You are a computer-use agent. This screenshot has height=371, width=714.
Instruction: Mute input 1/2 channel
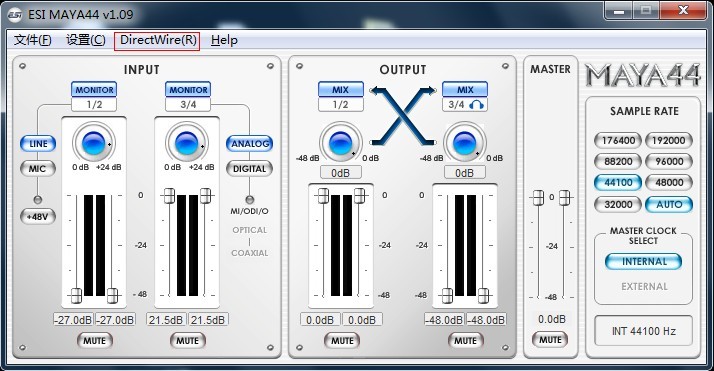tap(94, 341)
